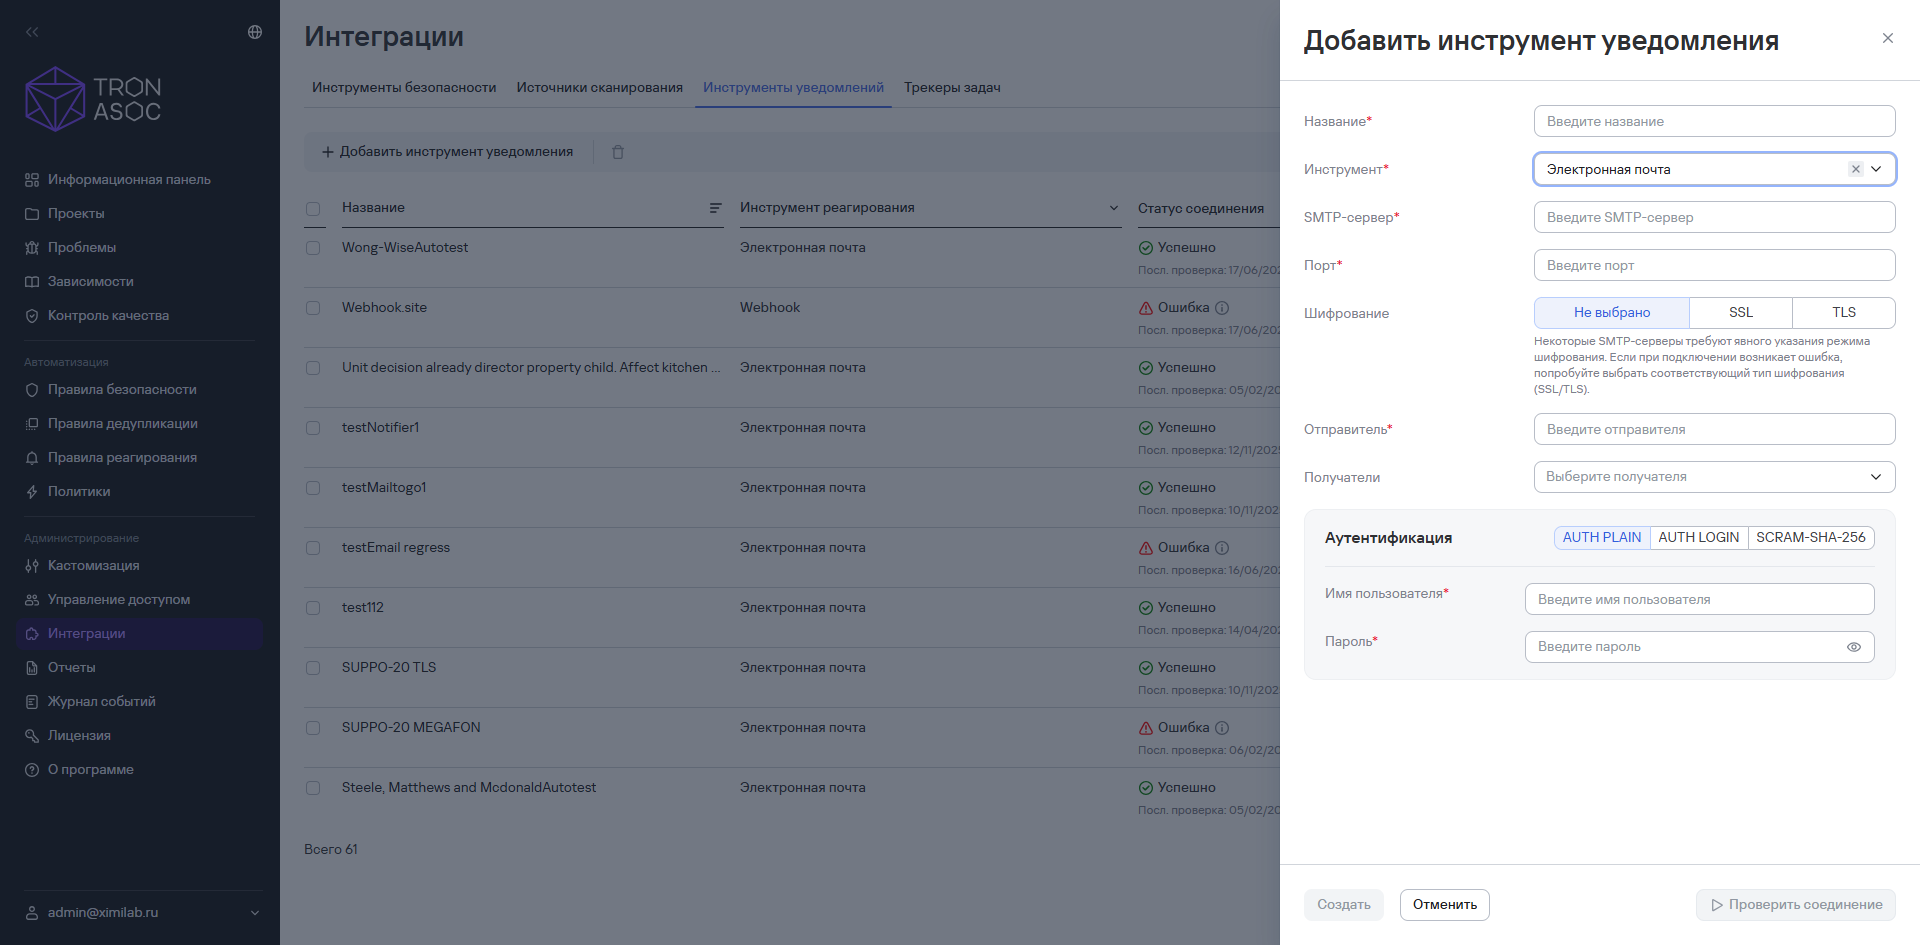Check the SUPPO-20 MEGAFON row checkbox
This screenshot has width=1920, height=945.
coord(313,728)
